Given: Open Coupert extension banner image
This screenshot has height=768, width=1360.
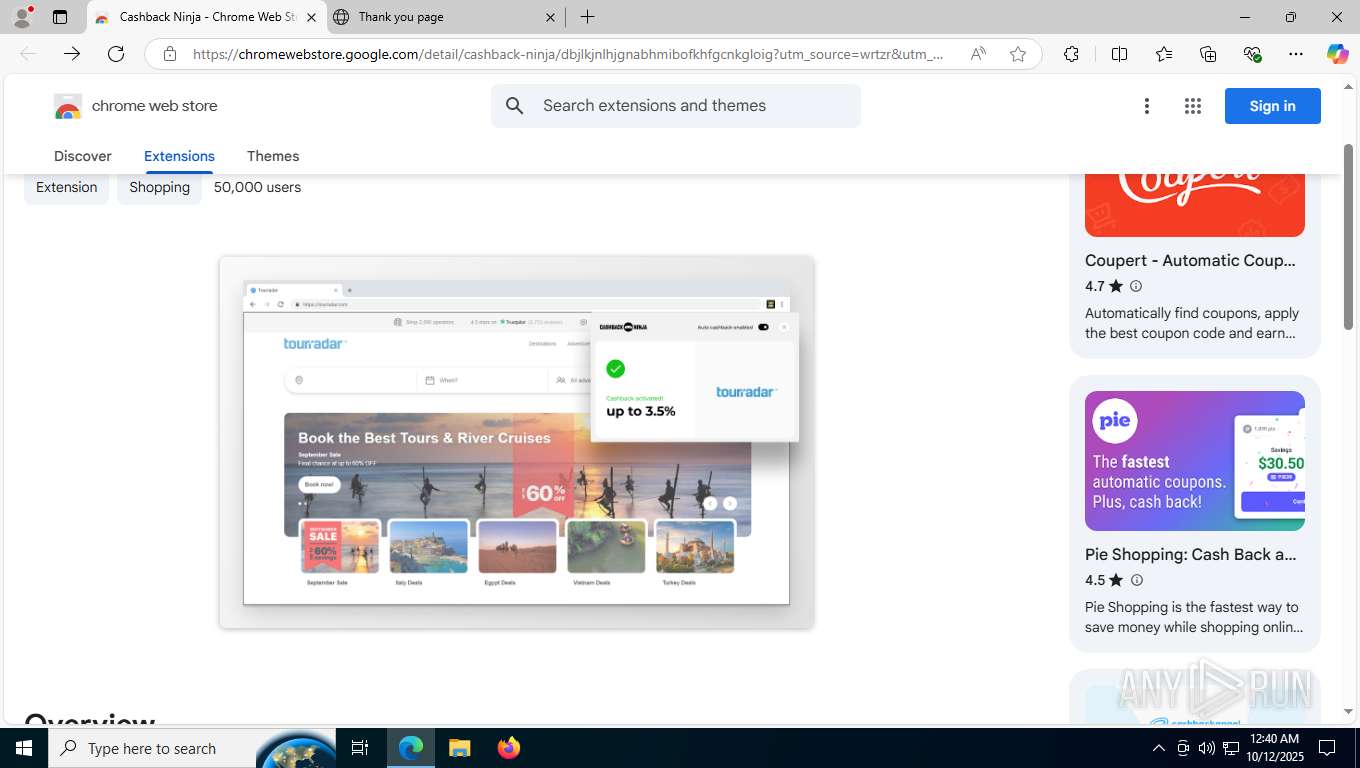Looking at the screenshot, I should (x=1195, y=205).
